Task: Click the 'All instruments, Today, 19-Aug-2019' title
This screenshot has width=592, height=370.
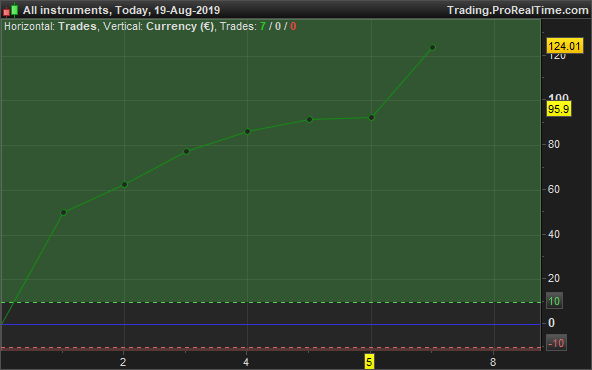Action: [x=121, y=10]
